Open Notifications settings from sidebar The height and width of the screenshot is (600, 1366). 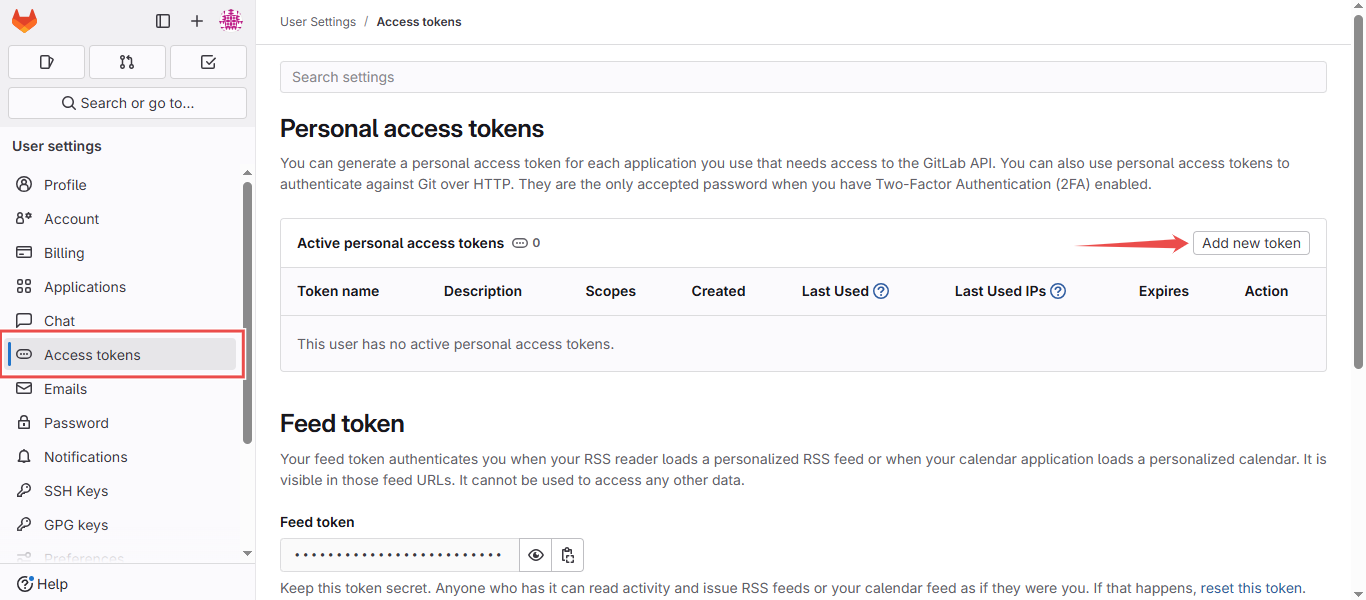point(85,456)
